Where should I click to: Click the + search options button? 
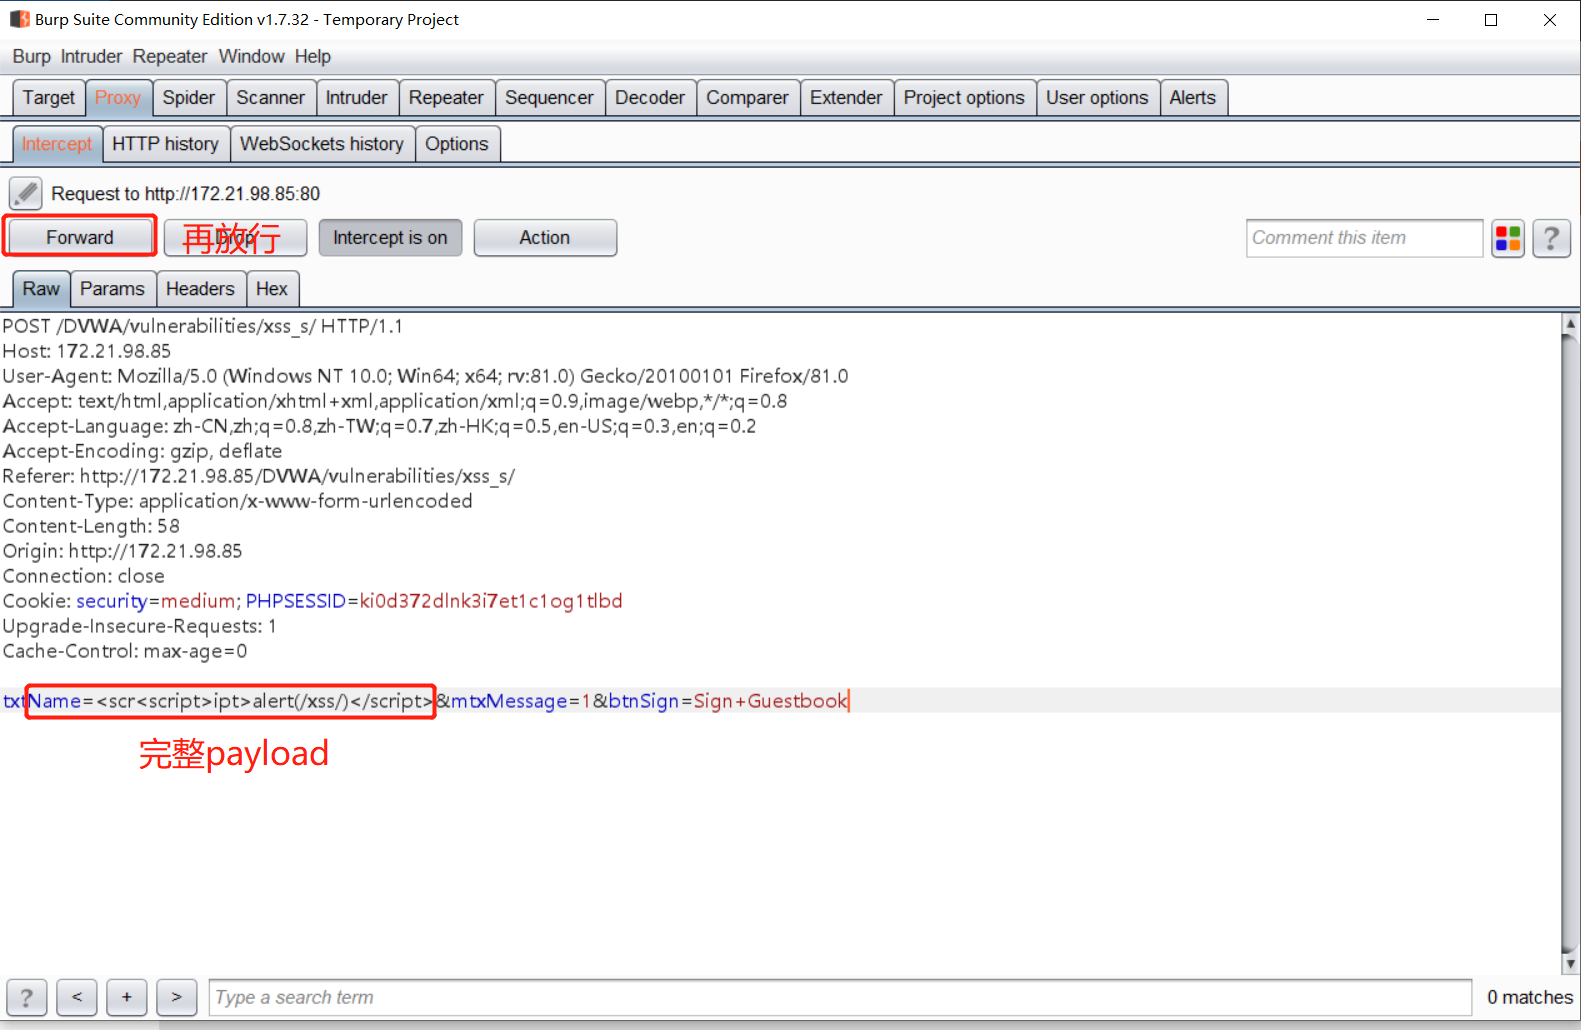[x=127, y=997]
